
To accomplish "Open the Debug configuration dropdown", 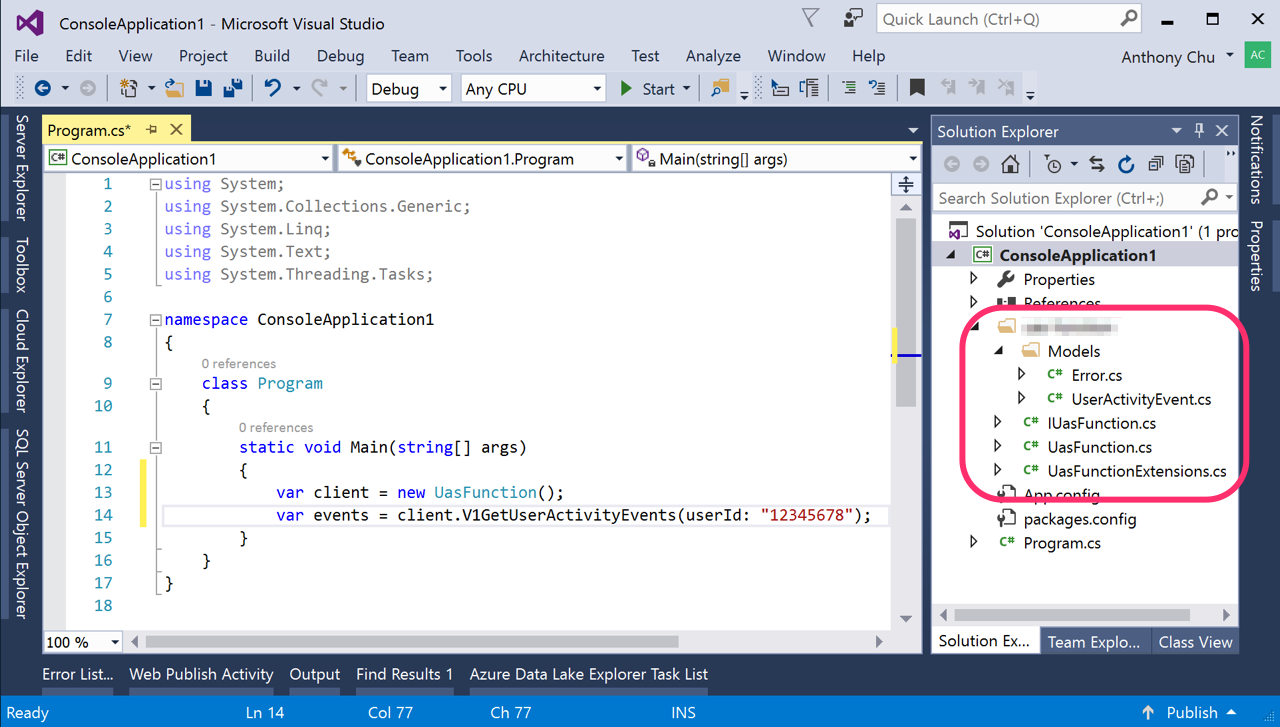I will coord(442,89).
